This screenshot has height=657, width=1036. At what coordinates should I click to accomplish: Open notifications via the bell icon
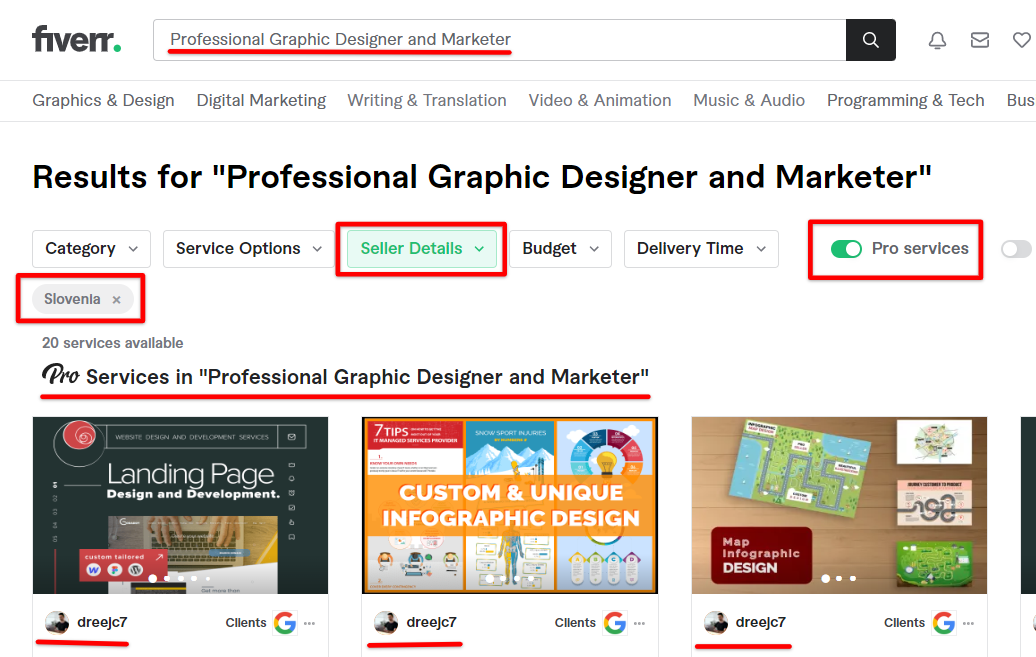click(937, 40)
